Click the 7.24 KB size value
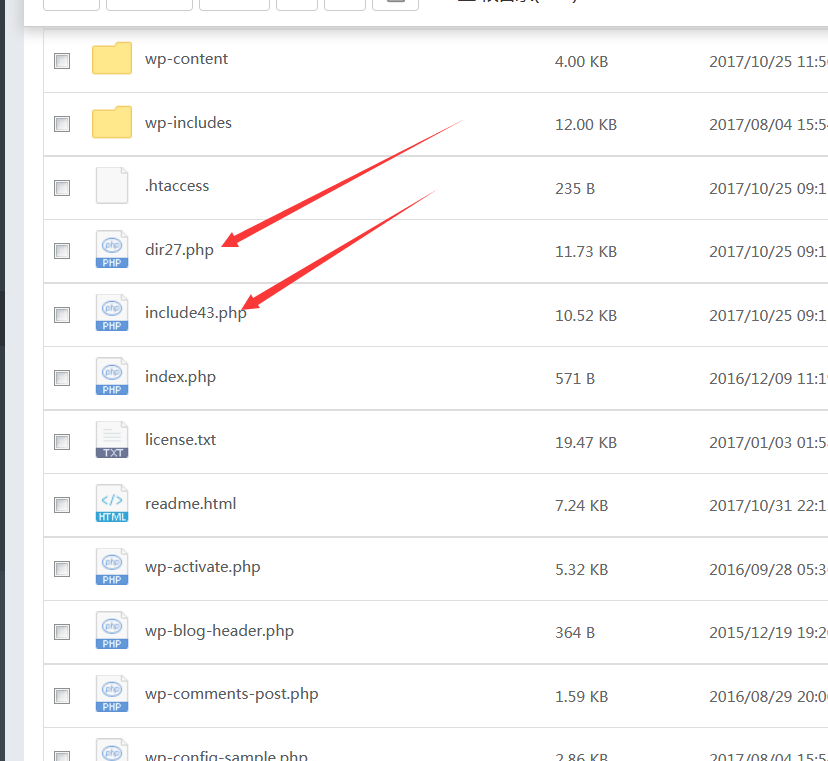The image size is (828, 761). [581, 506]
